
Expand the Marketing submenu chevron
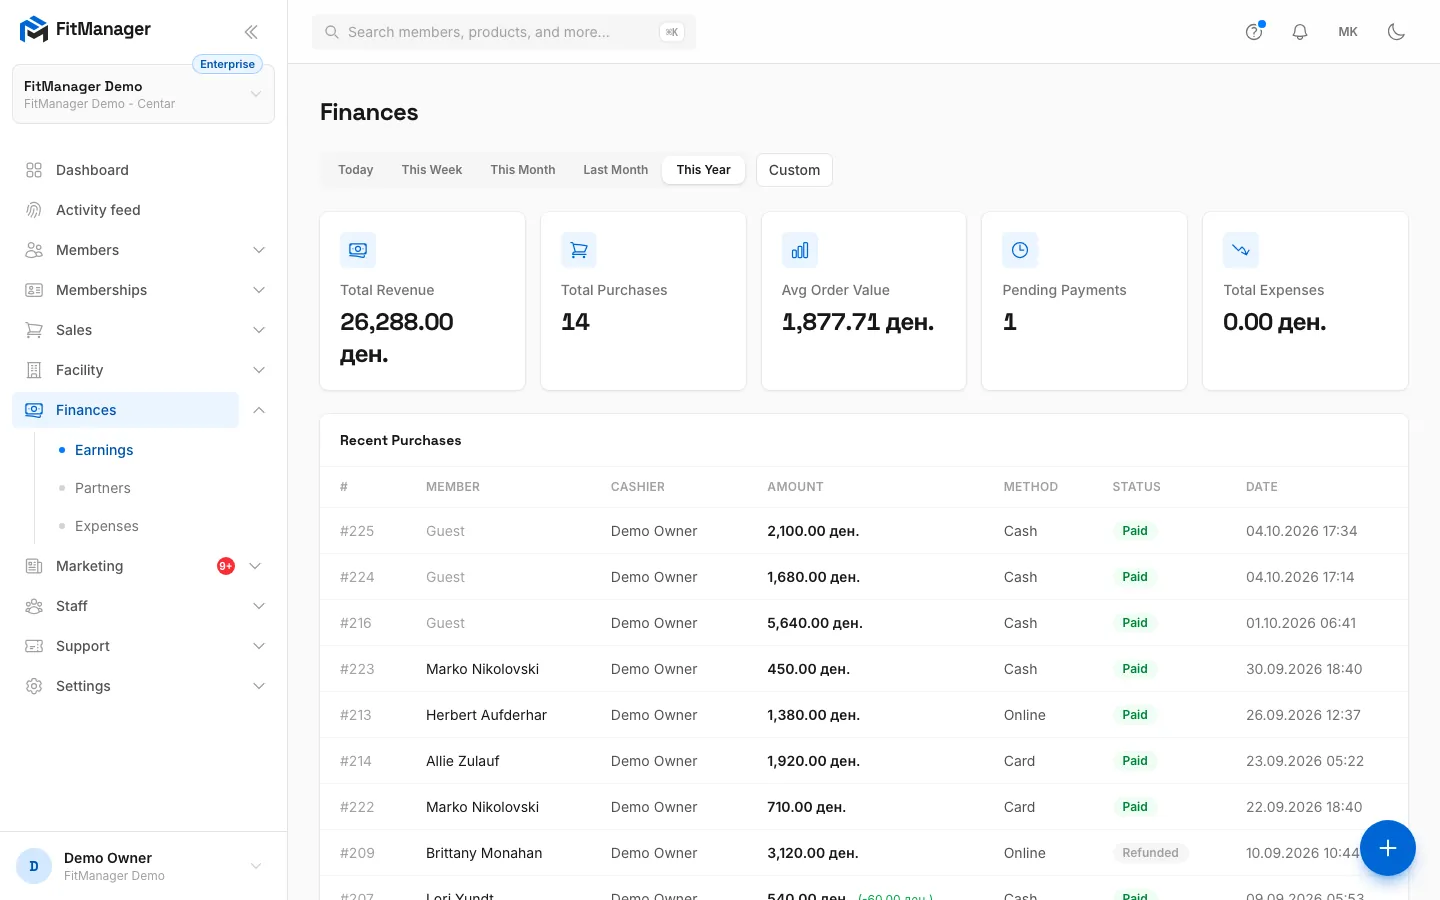(x=255, y=566)
